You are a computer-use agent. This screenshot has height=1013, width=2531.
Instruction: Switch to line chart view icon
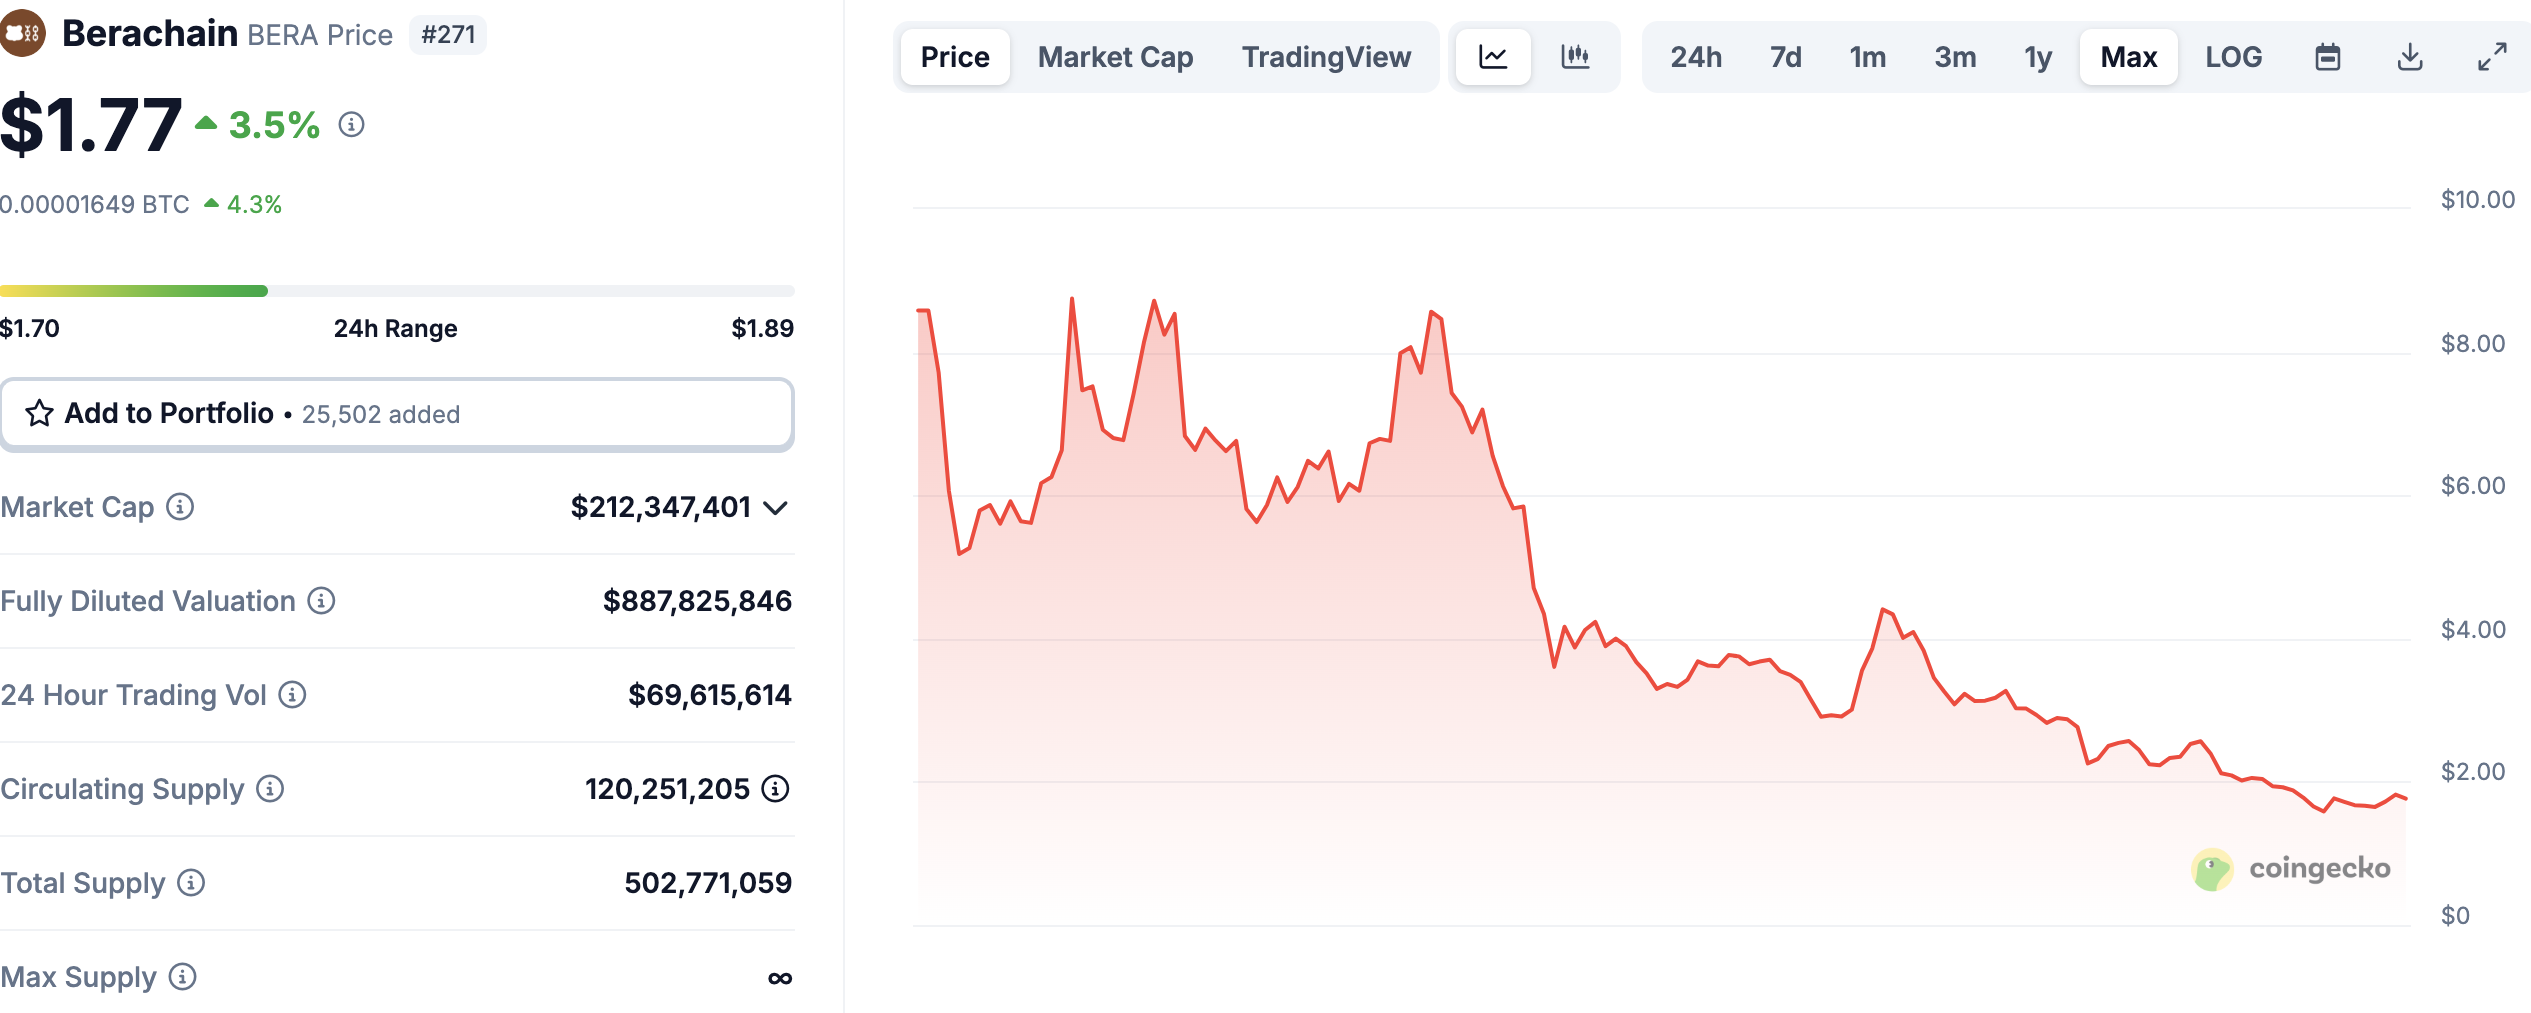coord(1493,57)
